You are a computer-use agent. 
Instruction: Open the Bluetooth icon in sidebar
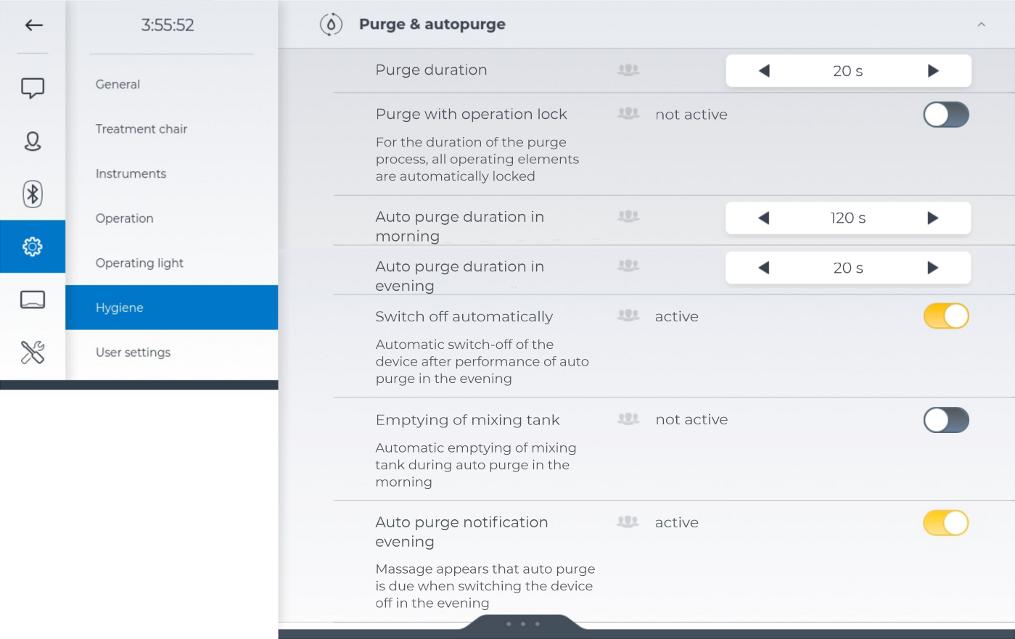click(x=33, y=194)
